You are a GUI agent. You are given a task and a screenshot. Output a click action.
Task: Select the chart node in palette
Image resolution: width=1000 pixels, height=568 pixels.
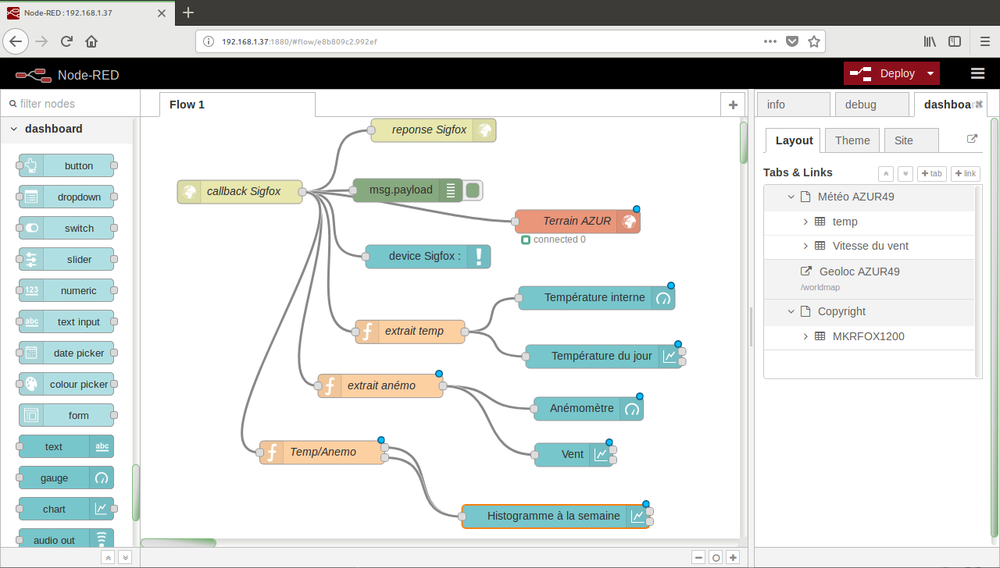[x=66, y=509]
